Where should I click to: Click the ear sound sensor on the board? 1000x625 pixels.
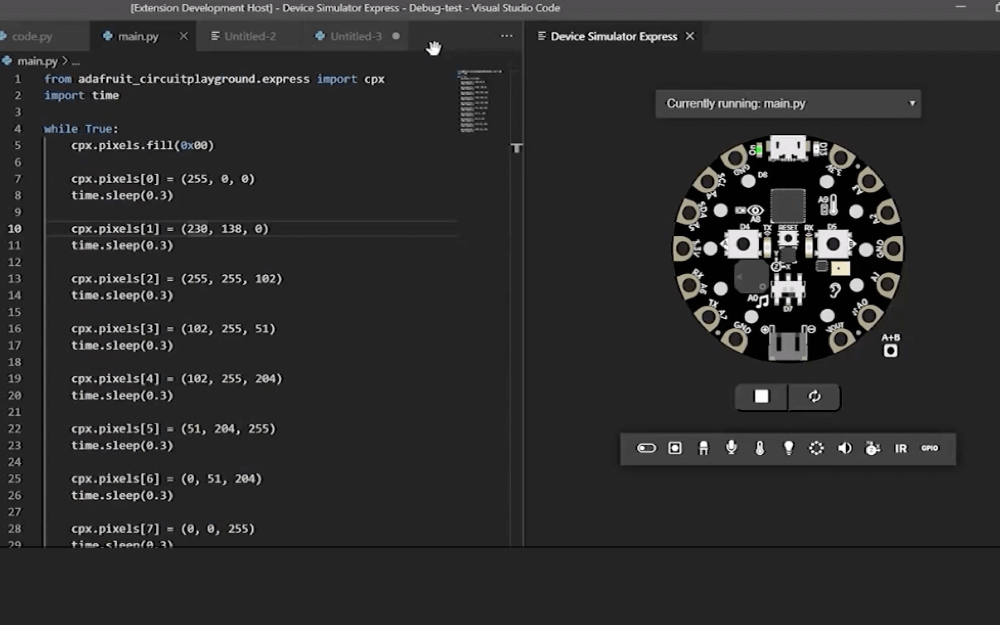tap(834, 291)
